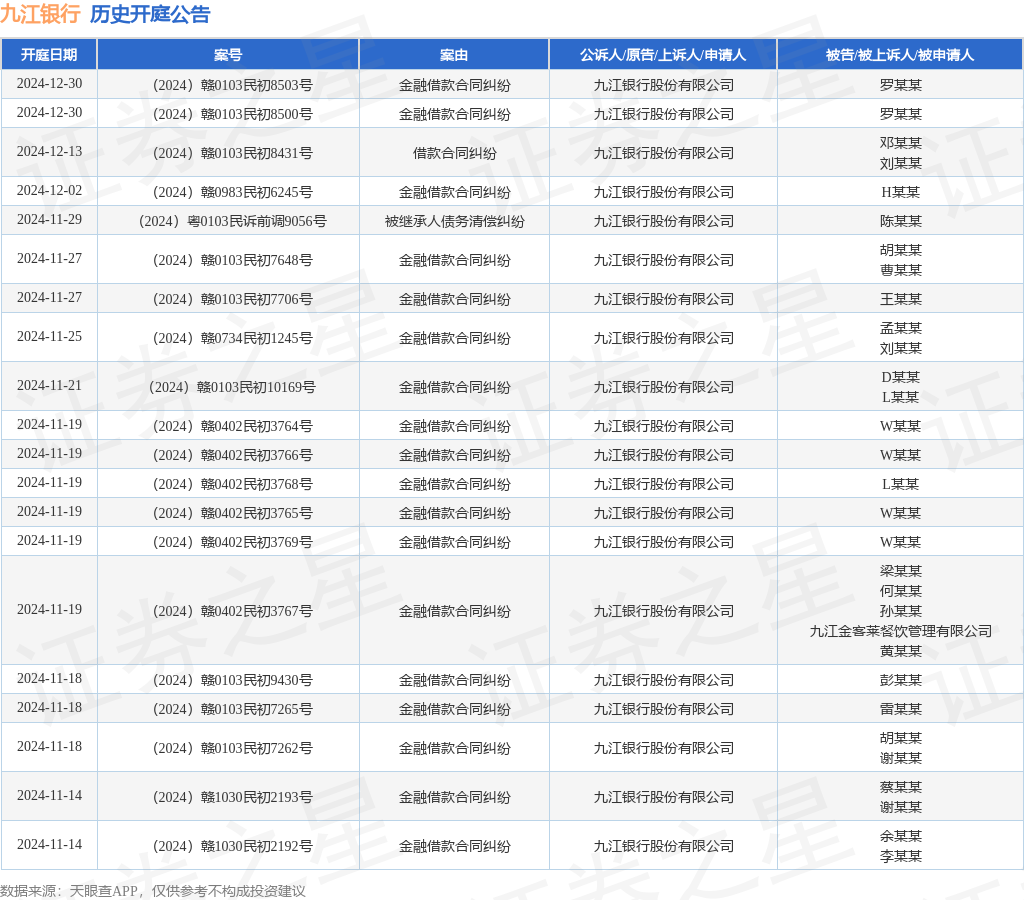Image resolution: width=1024 pixels, height=900 pixels.
Task: Select case number (2024)赣0402民初3767号
Action: (232, 611)
